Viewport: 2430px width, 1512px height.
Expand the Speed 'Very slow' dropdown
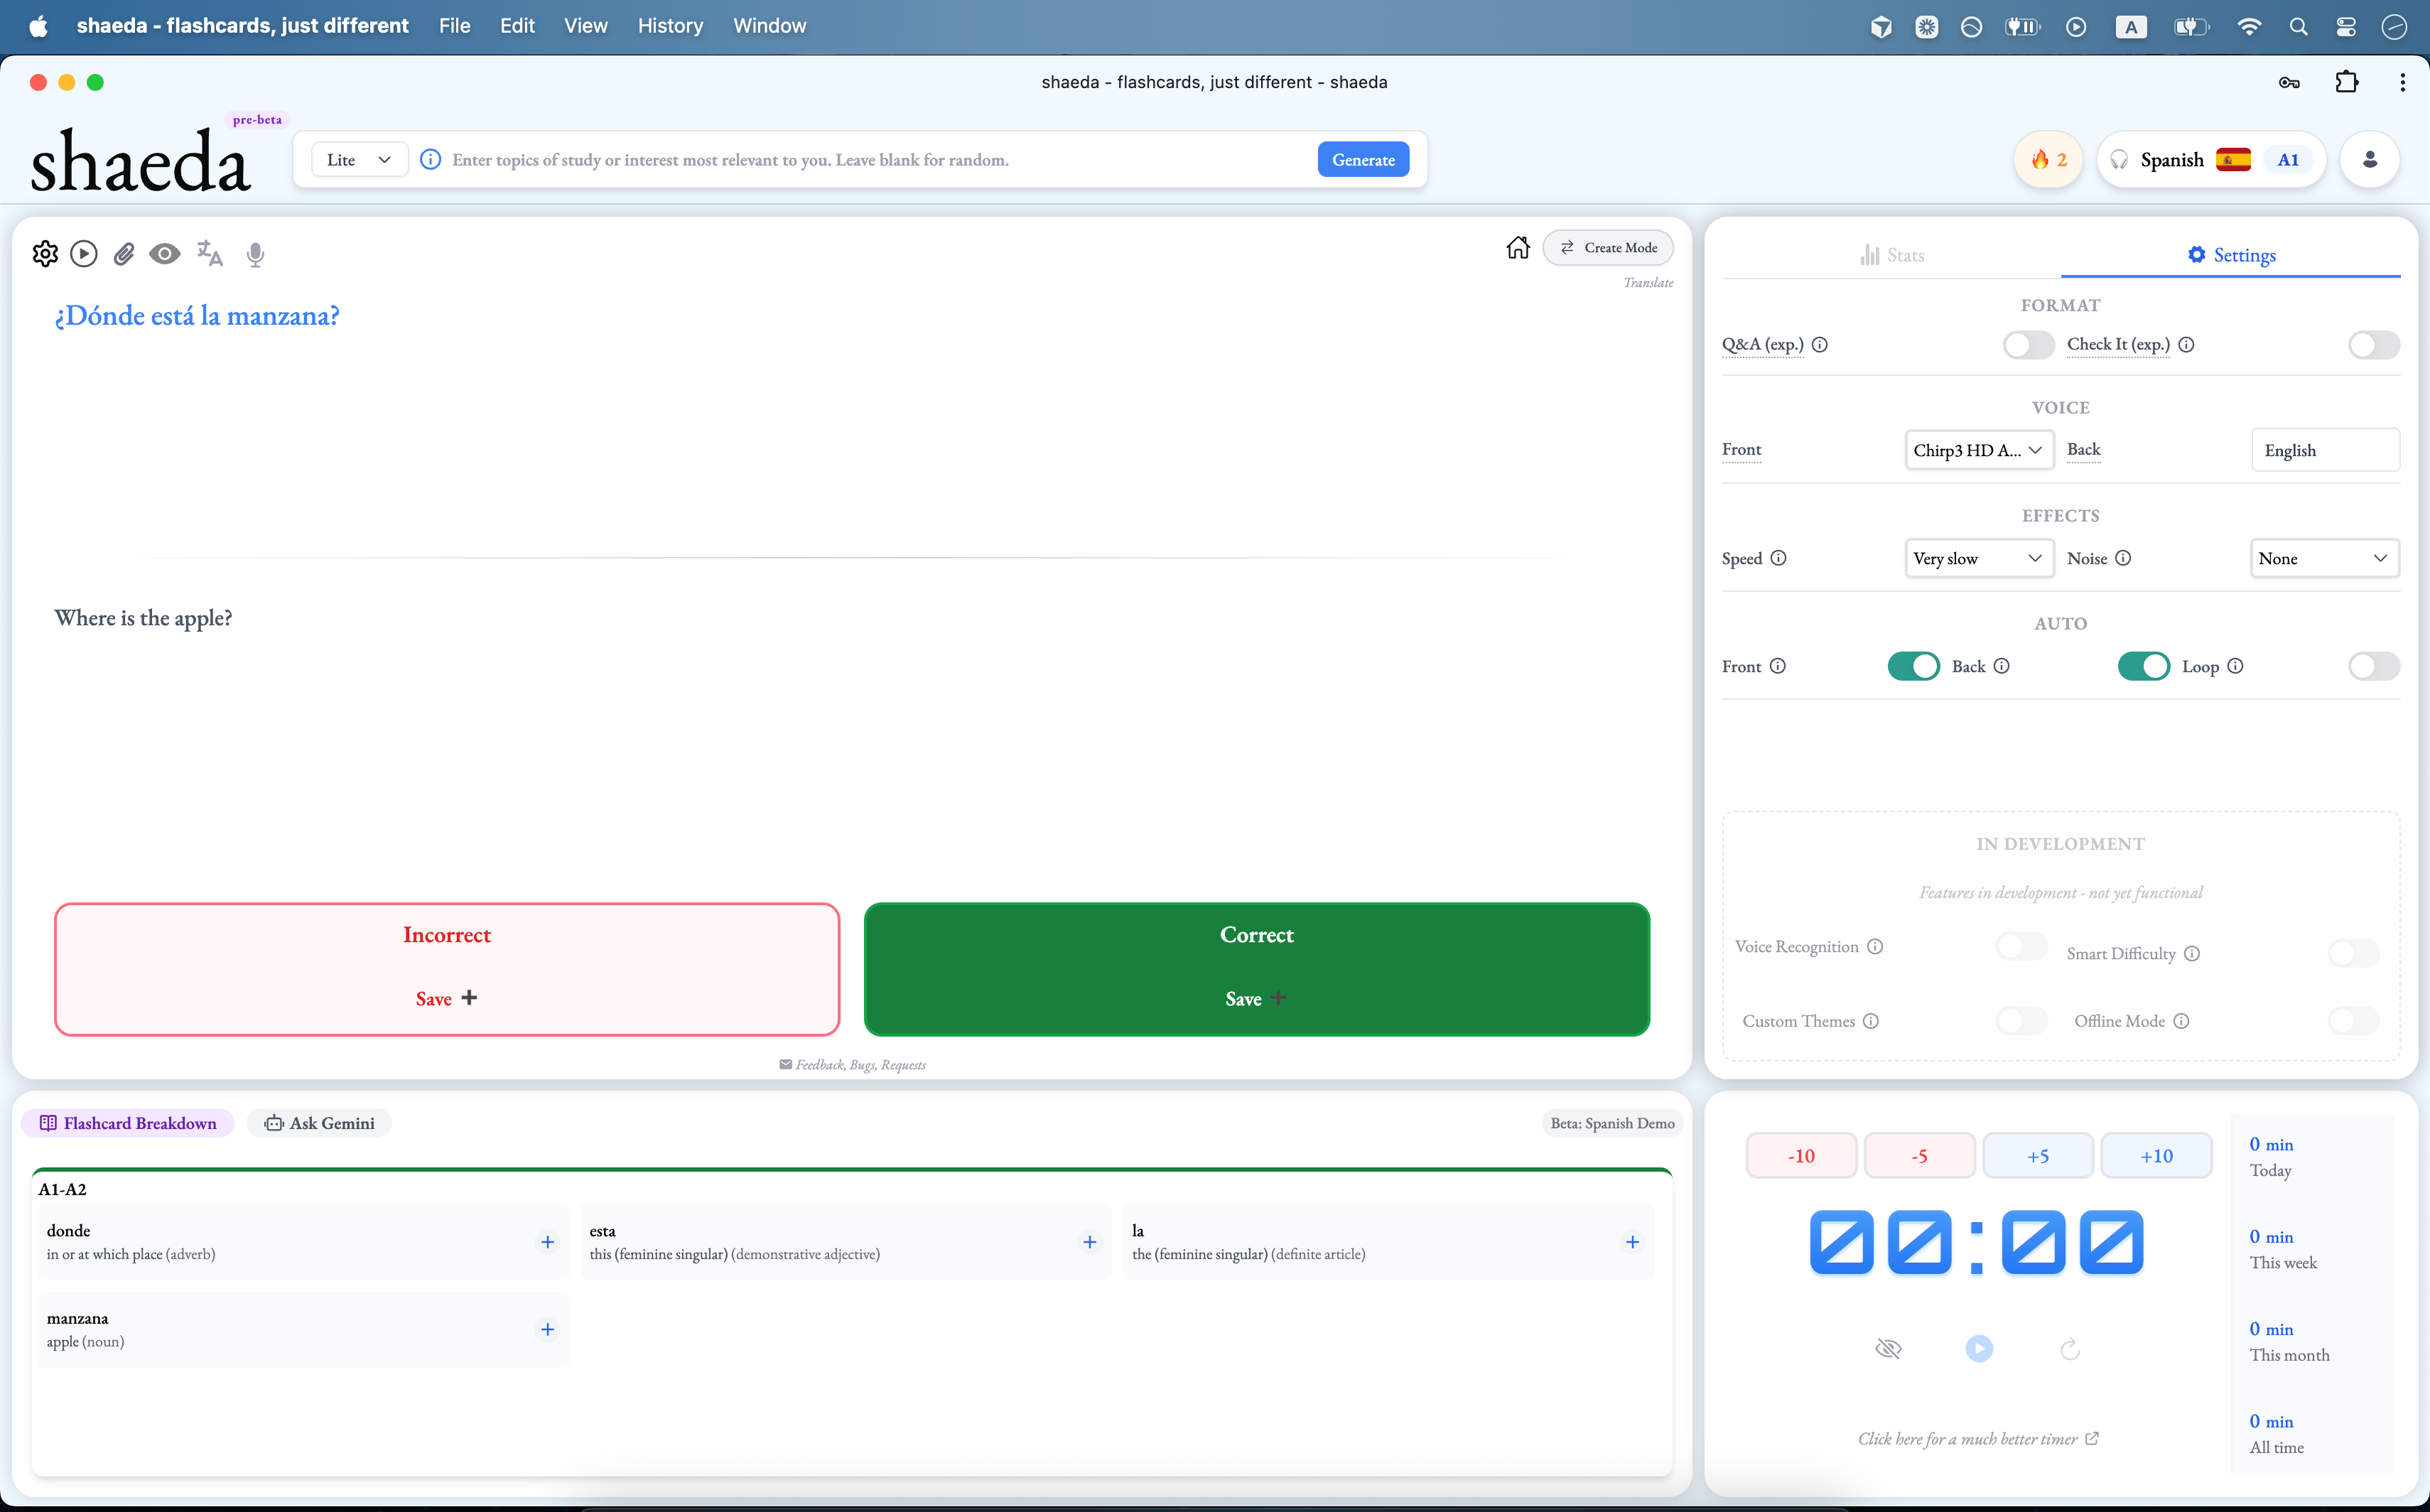(x=1978, y=558)
